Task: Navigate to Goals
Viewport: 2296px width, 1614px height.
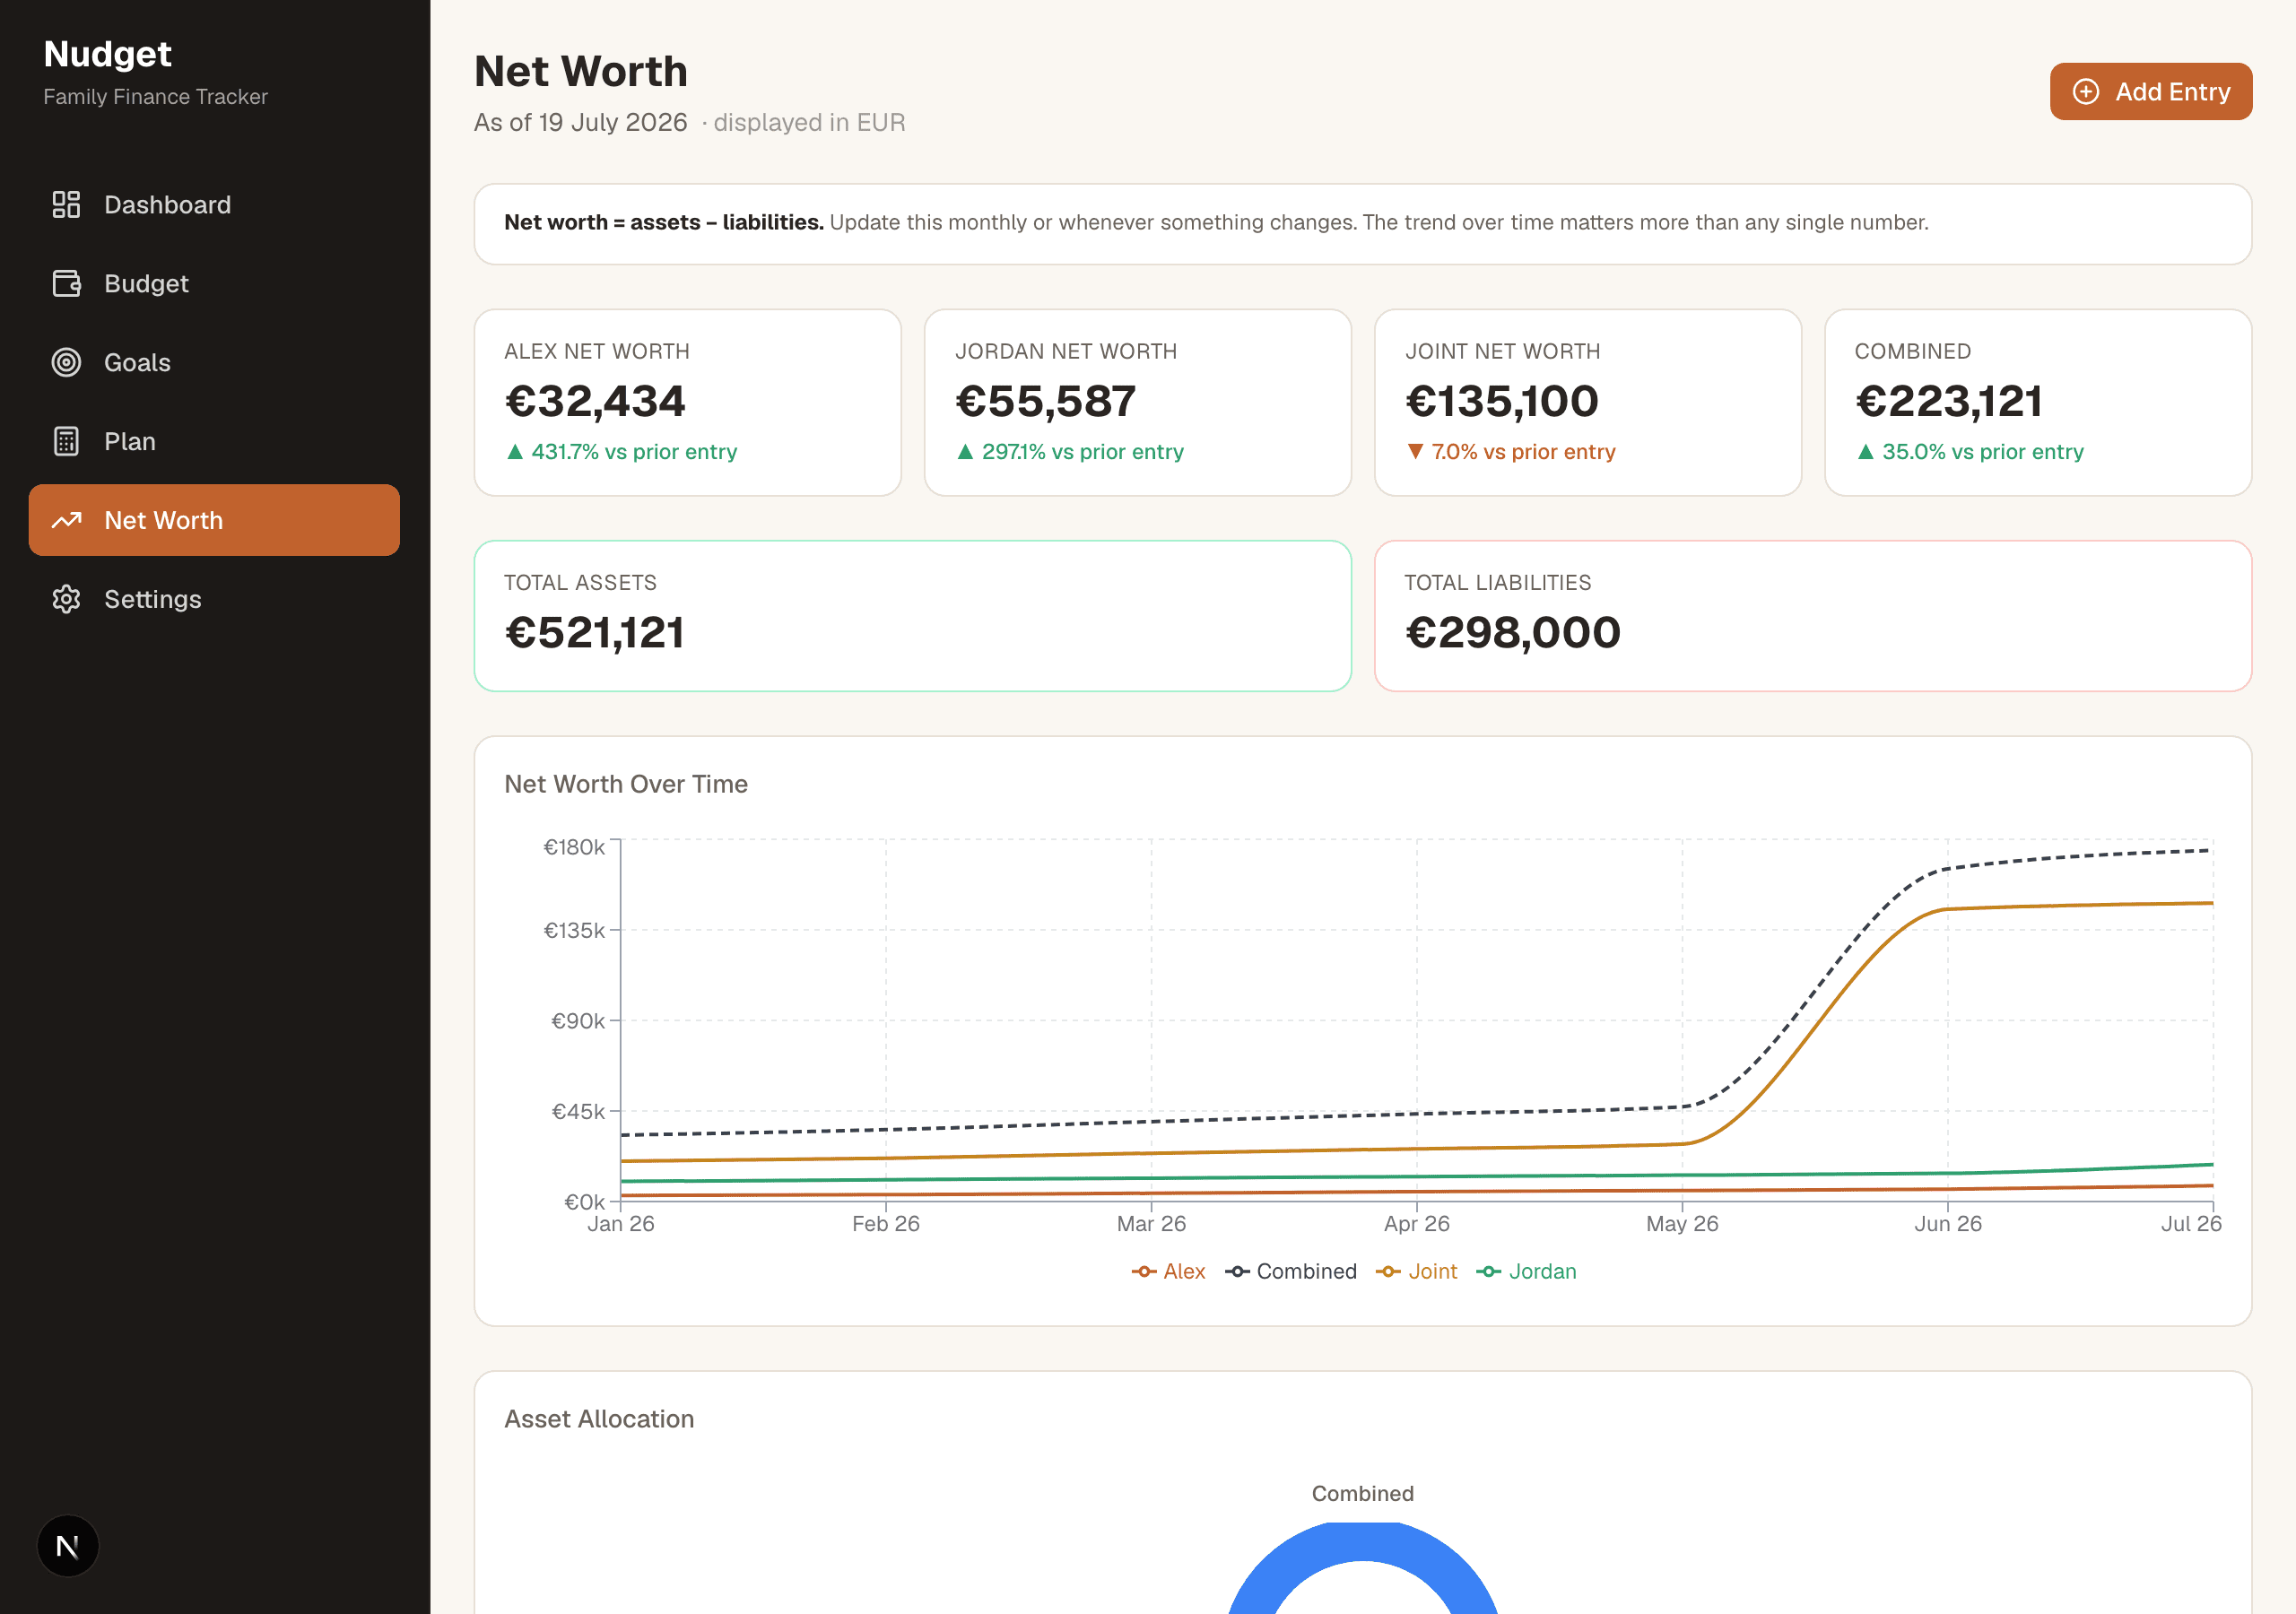Action: pos(214,362)
